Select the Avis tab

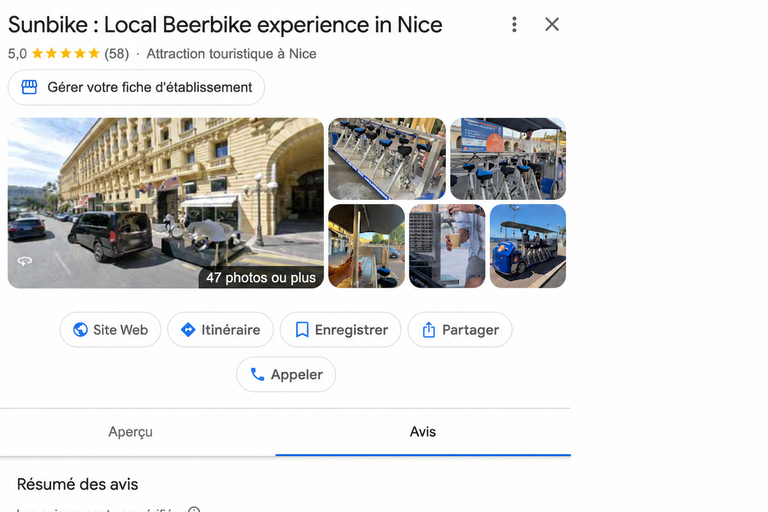pyautogui.click(x=423, y=432)
